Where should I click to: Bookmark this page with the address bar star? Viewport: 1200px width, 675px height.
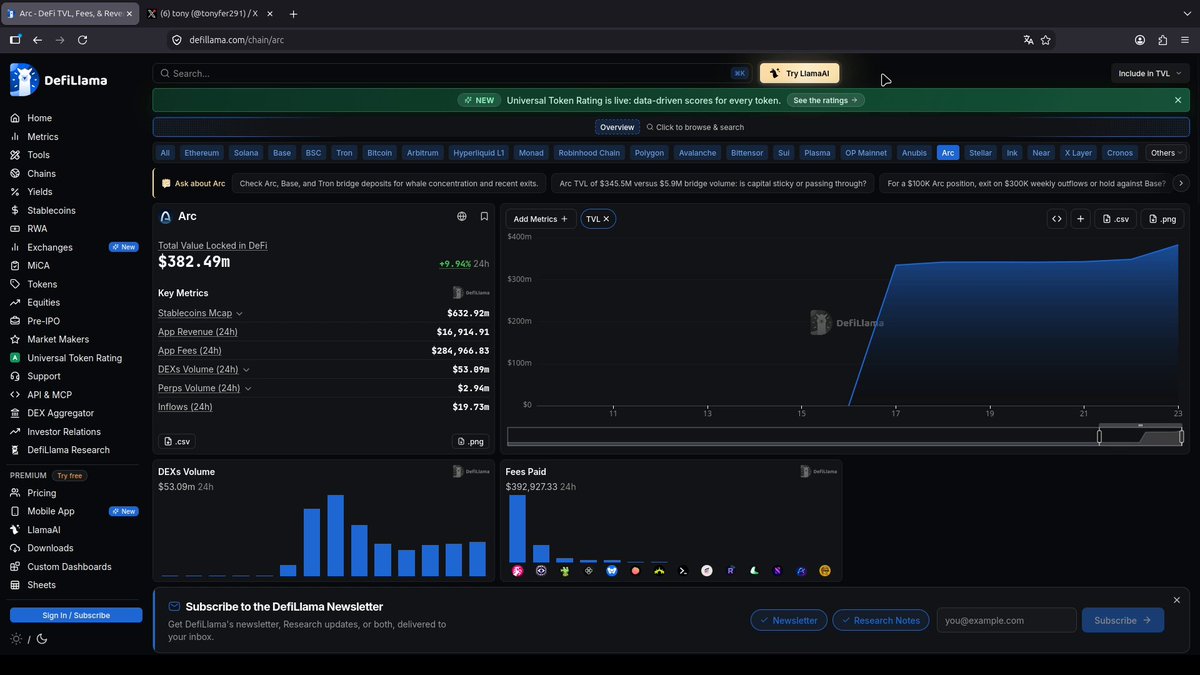[1046, 40]
